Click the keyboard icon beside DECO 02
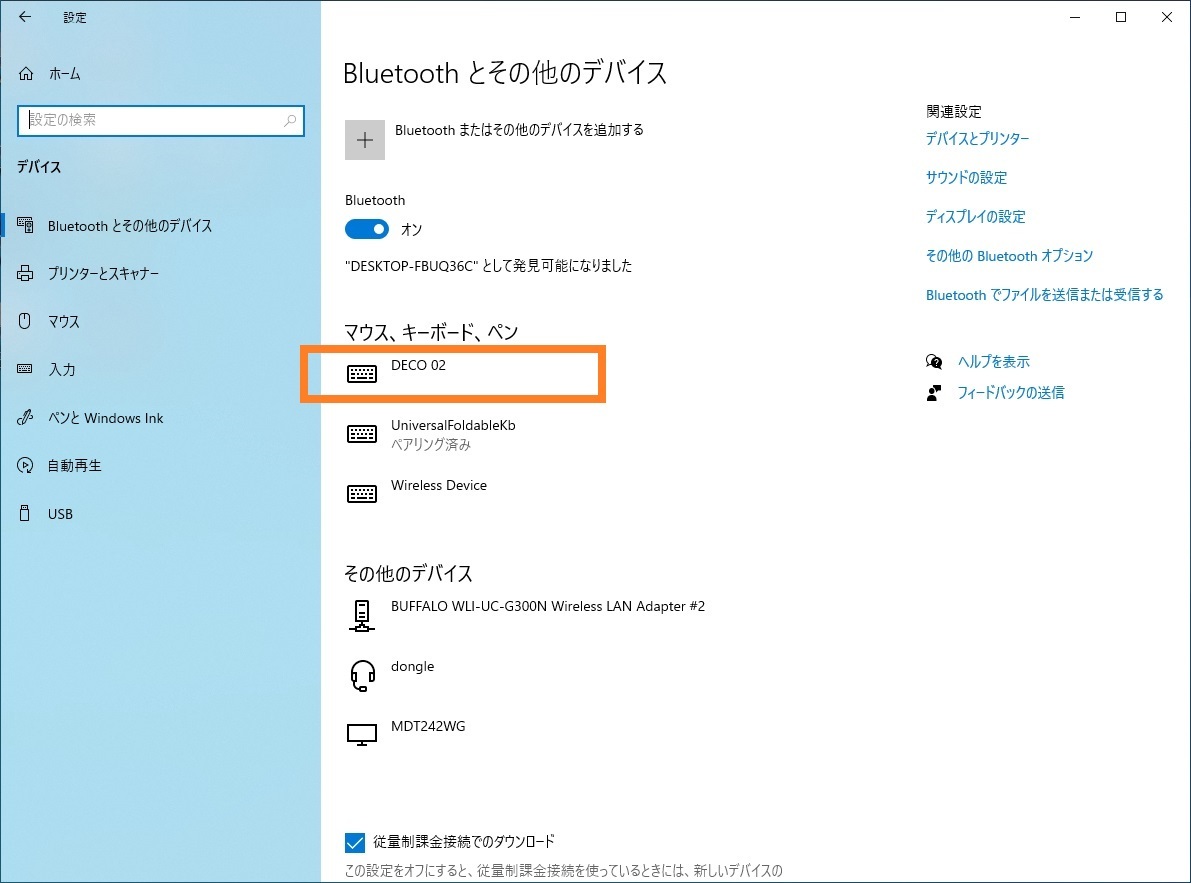The image size is (1191, 883). tap(362, 374)
